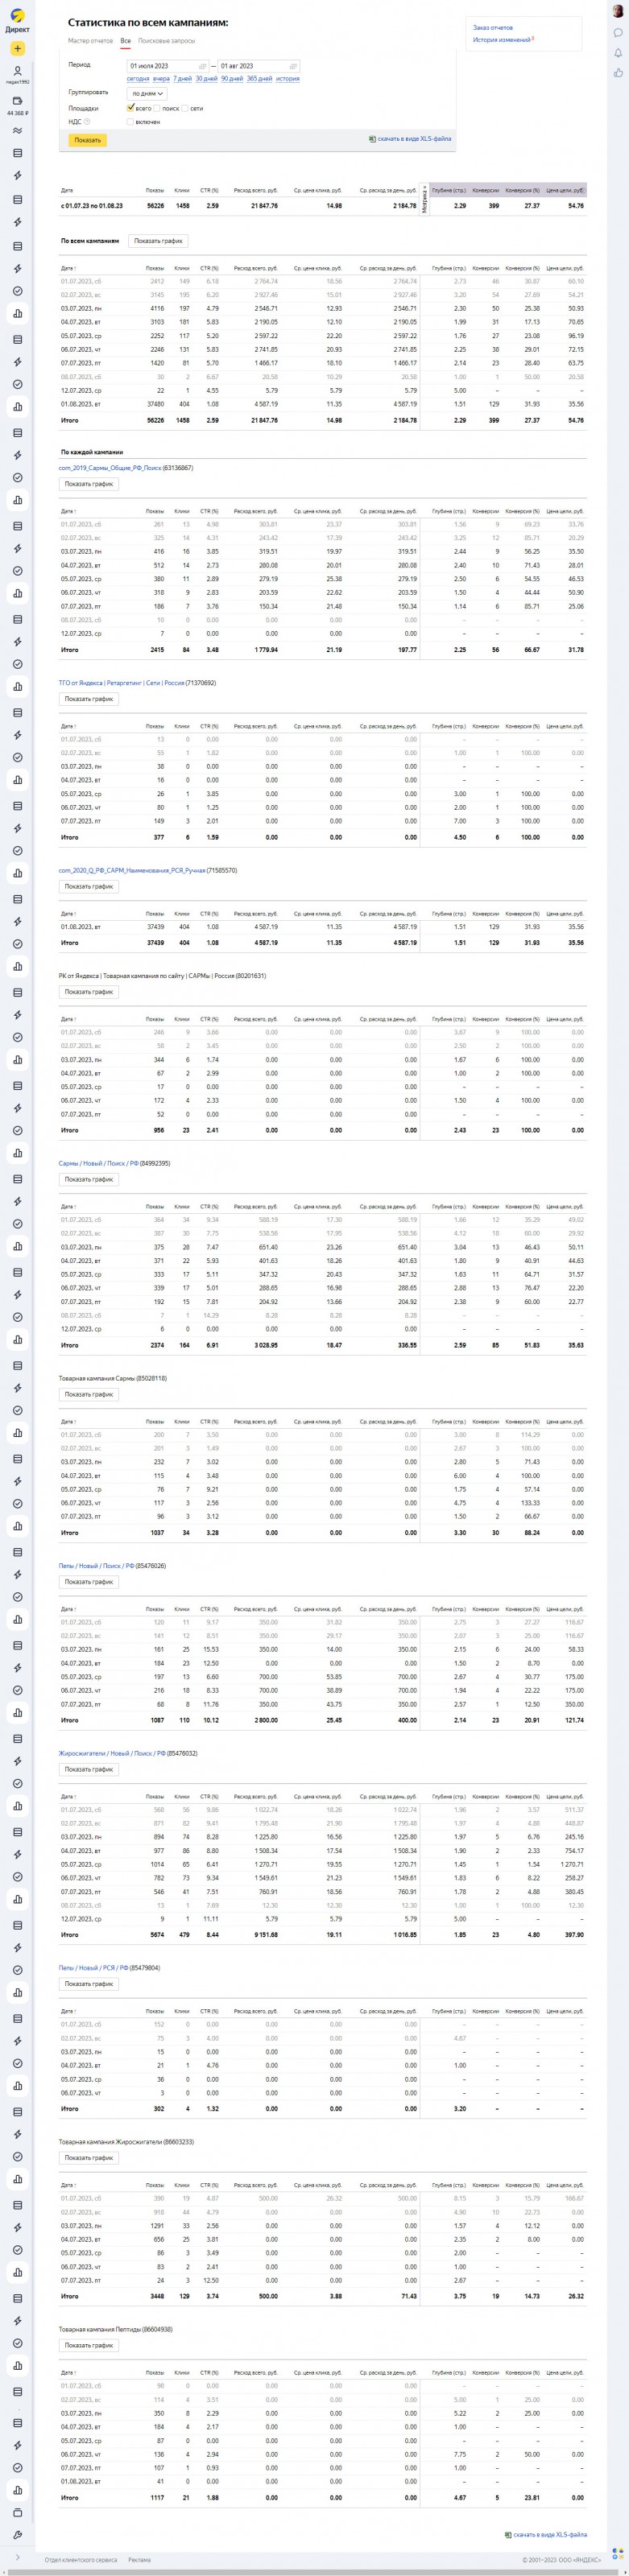The image size is (629, 2576).
Task: Open the wallet balance 44 368 ₽
Action: pyautogui.click(x=17, y=106)
